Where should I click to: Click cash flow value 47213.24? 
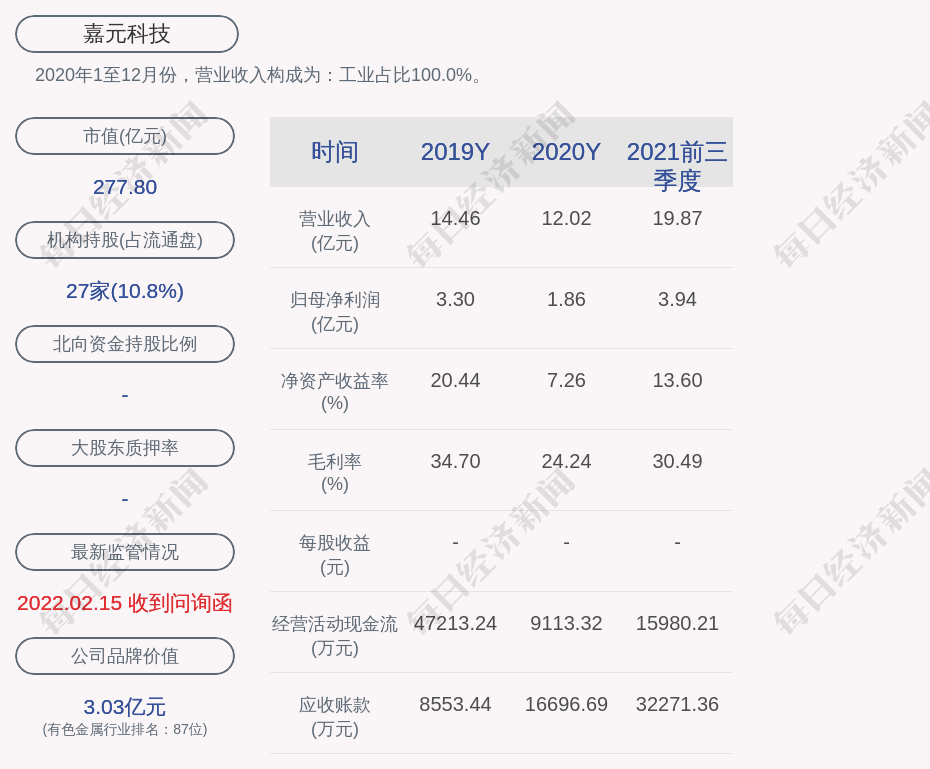pyautogui.click(x=456, y=623)
